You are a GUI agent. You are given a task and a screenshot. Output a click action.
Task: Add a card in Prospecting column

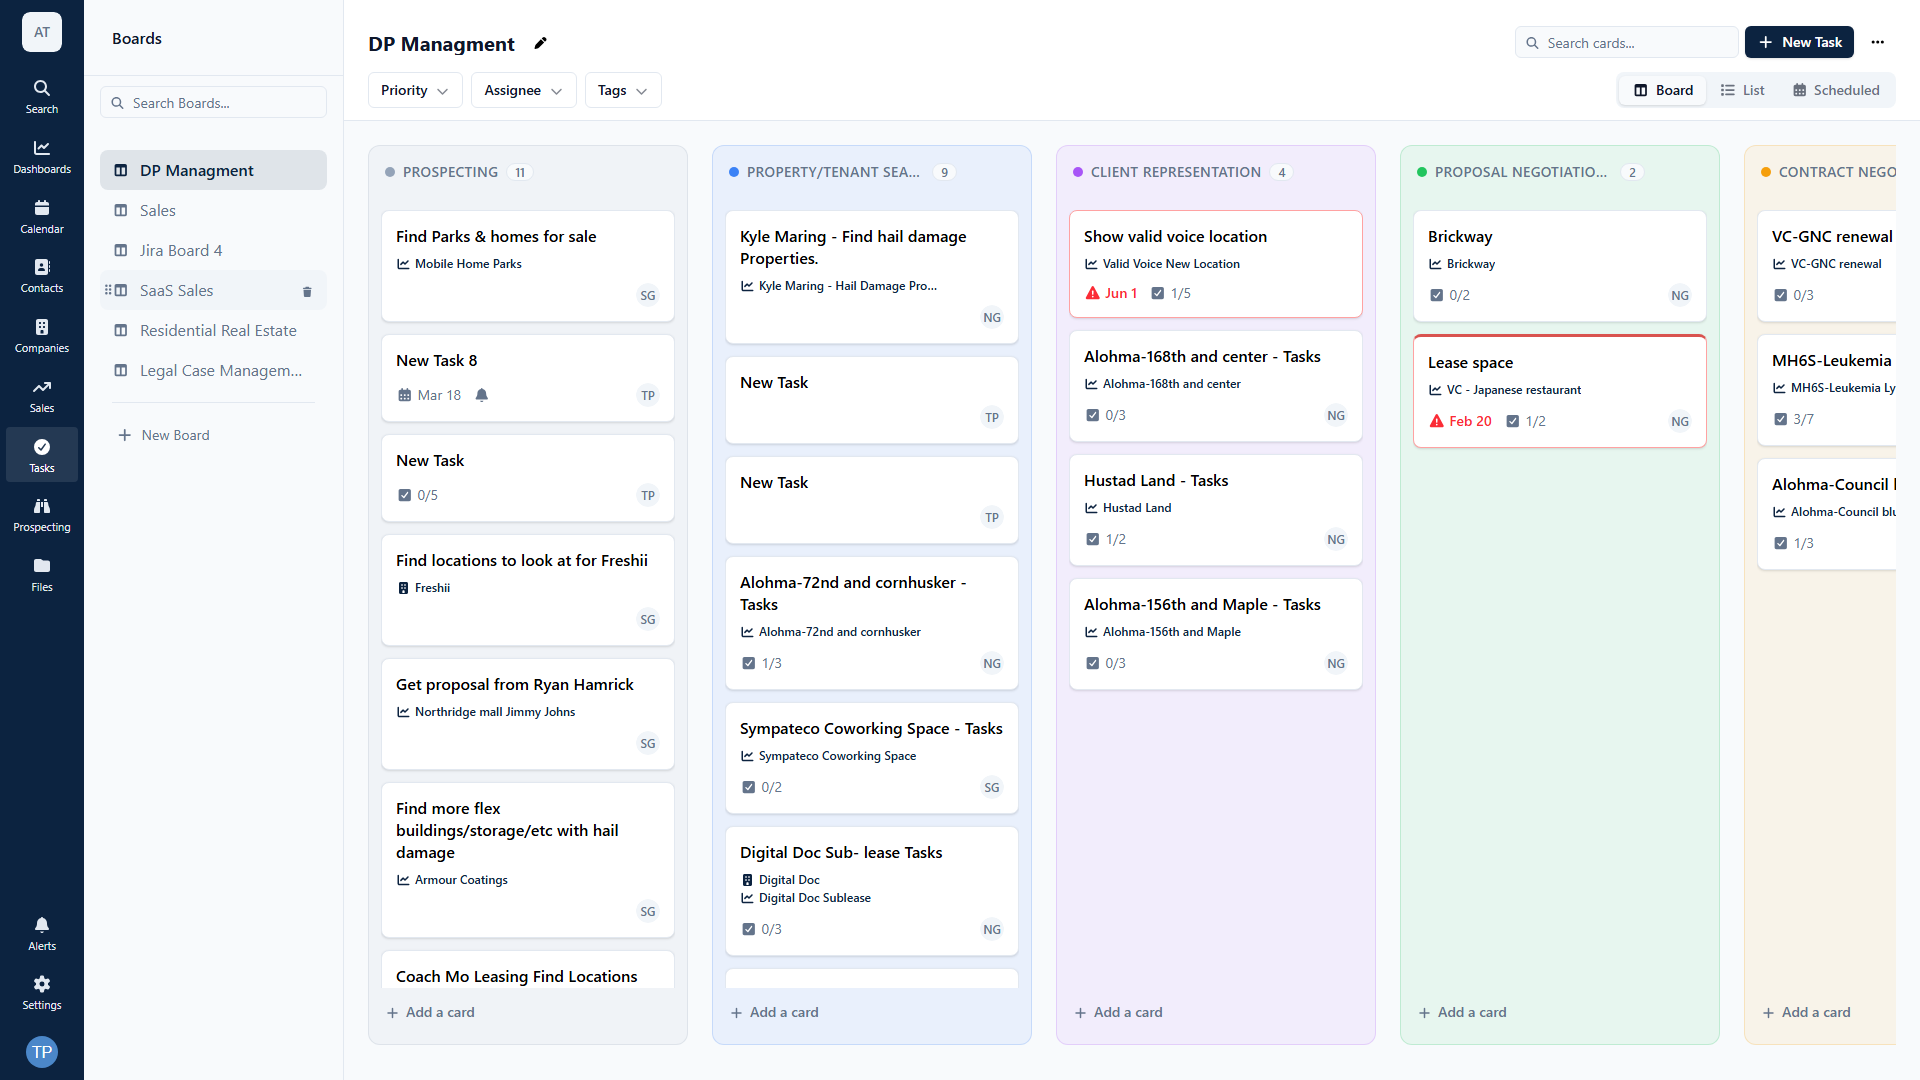(431, 1012)
